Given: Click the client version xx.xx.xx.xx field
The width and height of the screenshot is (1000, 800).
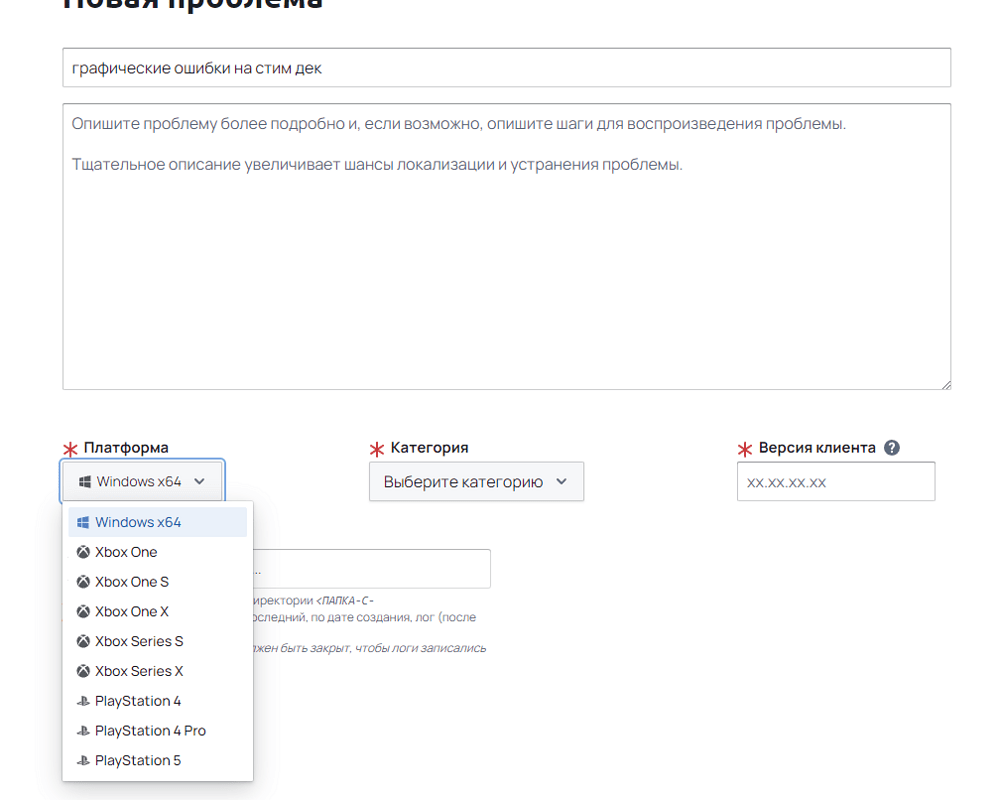Looking at the screenshot, I should [835, 481].
